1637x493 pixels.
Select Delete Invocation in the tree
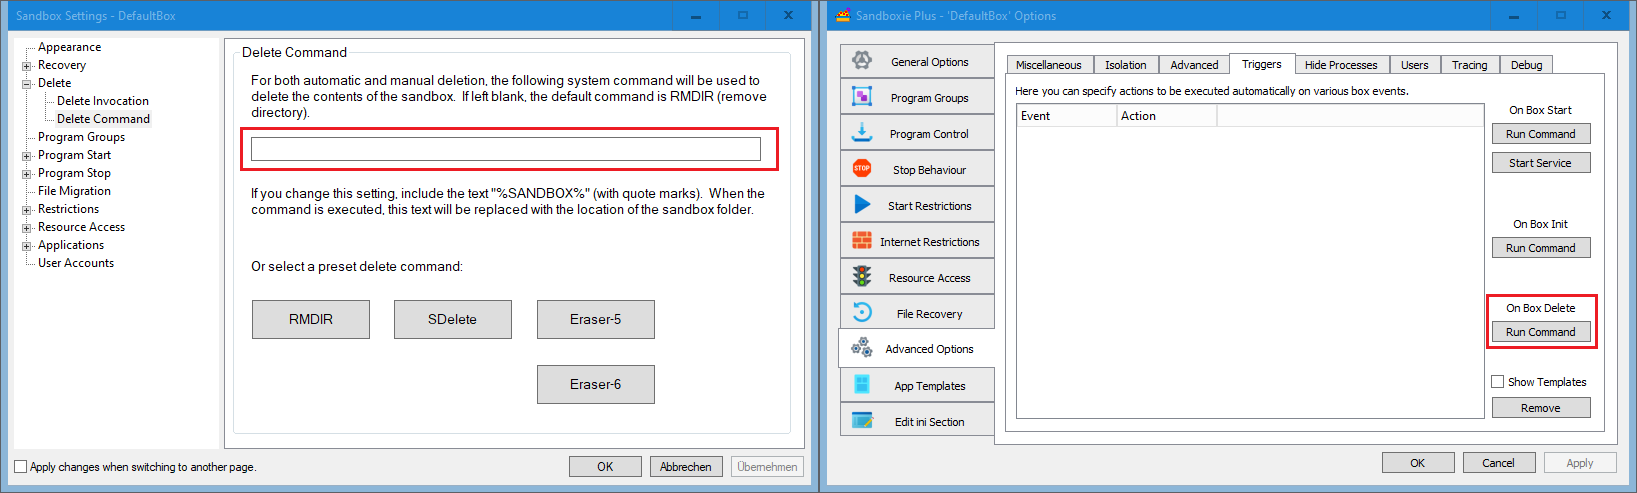pos(102,101)
